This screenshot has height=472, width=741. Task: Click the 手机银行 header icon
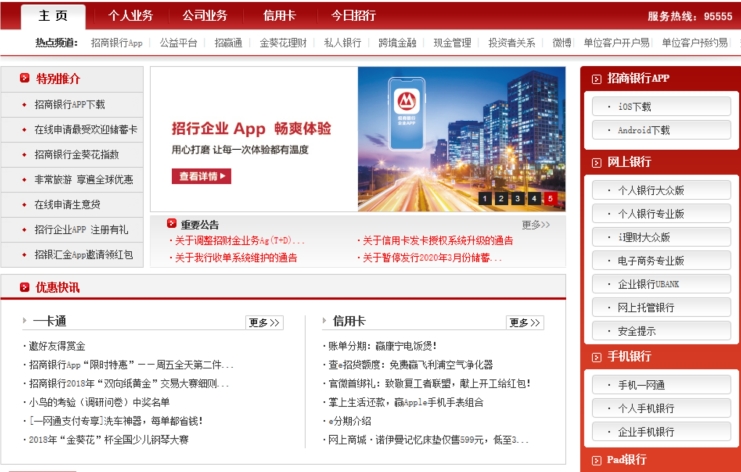596,357
